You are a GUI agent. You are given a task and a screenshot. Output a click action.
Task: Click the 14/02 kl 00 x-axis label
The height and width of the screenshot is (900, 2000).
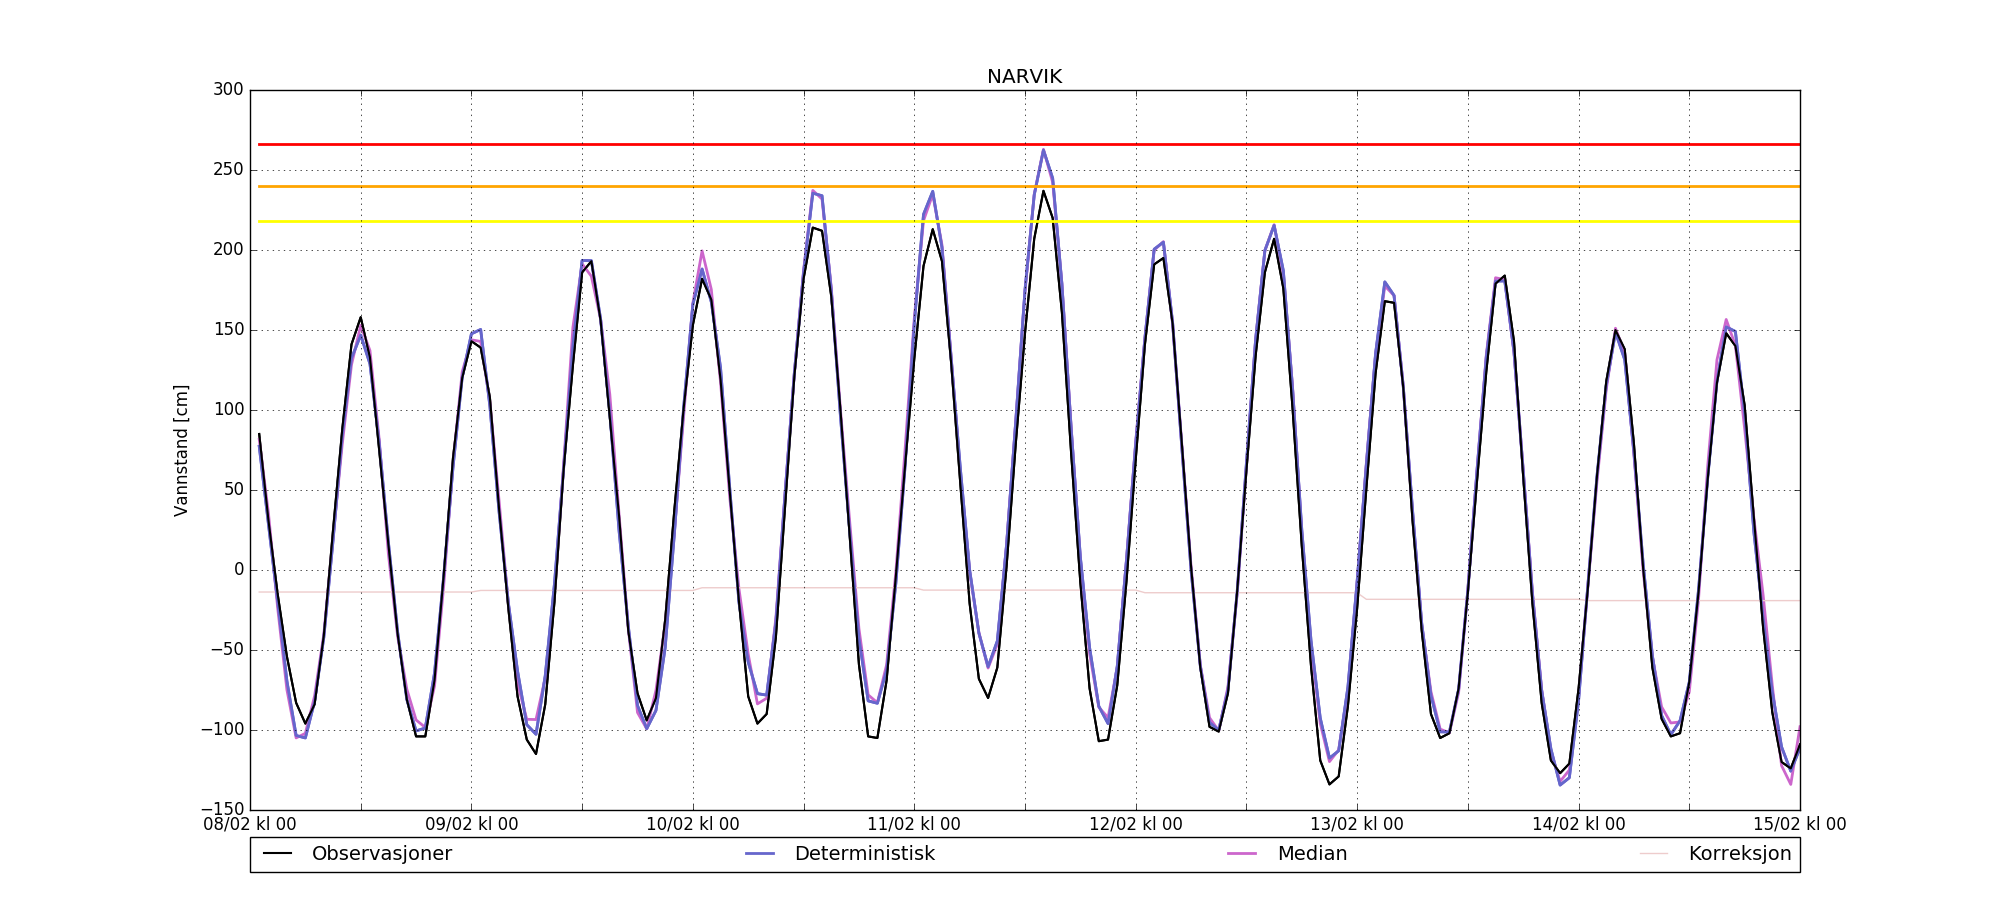pos(1579,825)
